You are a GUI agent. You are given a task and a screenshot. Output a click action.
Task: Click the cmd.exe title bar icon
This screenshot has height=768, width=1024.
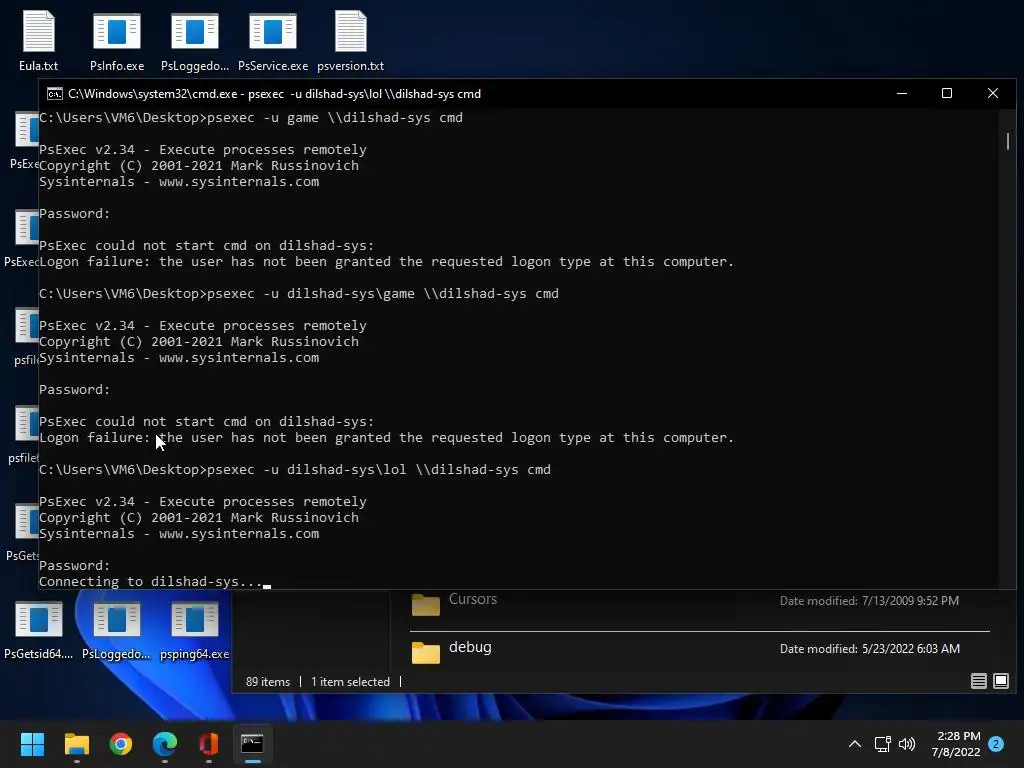click(x=55, y=94)
